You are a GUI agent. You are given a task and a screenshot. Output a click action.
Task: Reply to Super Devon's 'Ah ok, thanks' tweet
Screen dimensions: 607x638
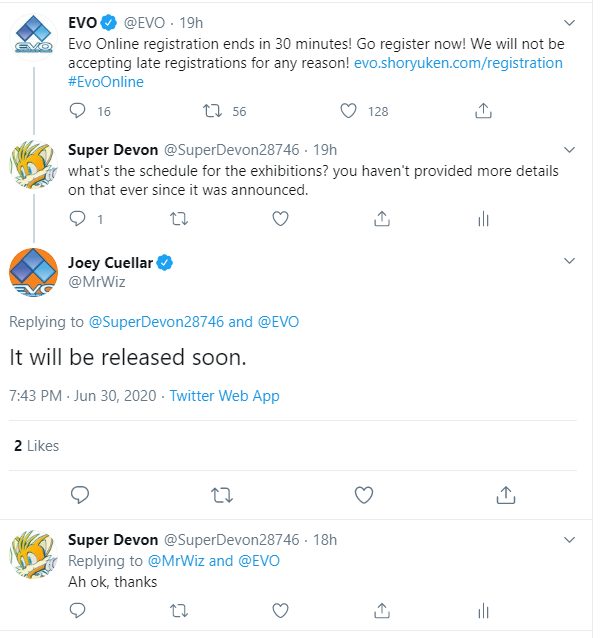[x=77, y=610]
